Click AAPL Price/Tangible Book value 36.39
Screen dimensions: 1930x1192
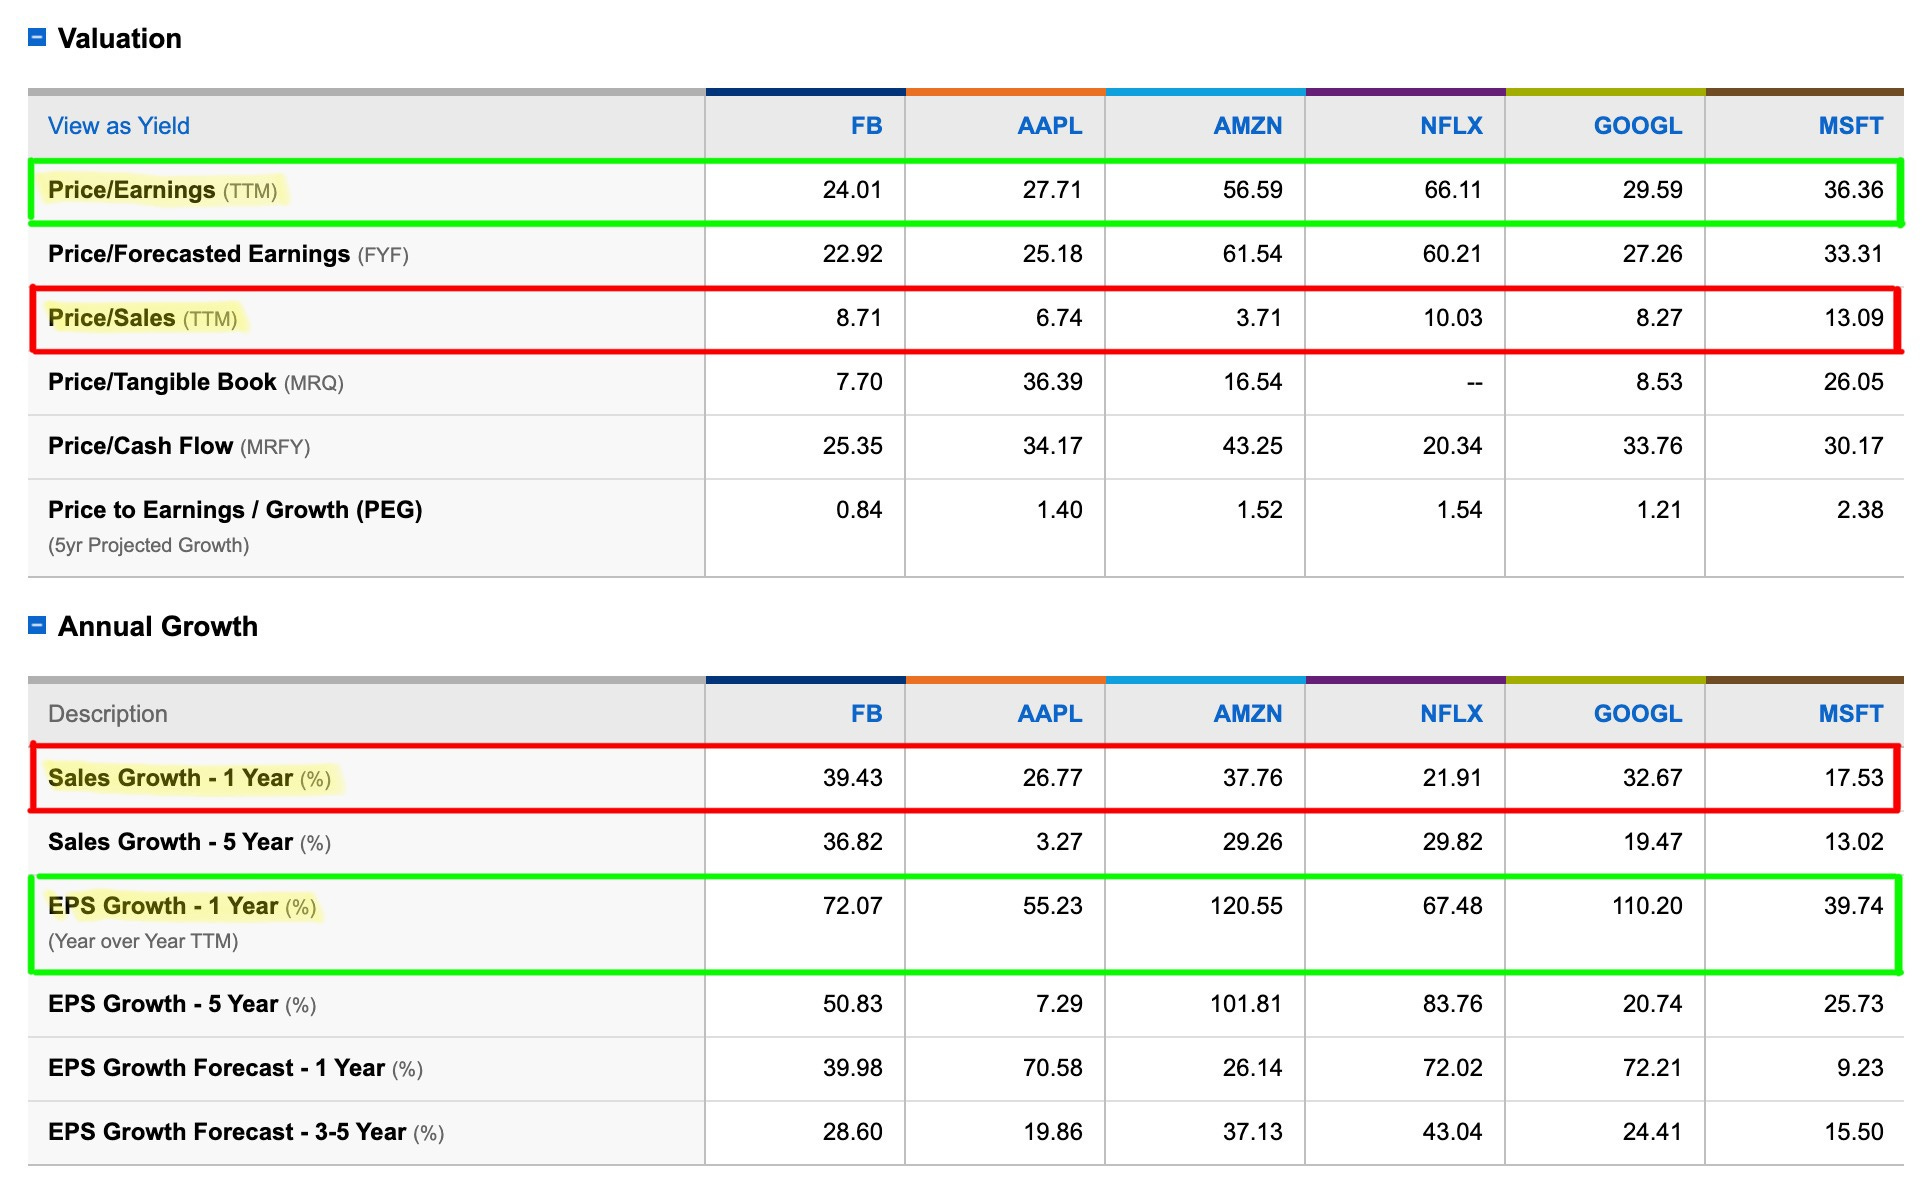point(1052,382)
